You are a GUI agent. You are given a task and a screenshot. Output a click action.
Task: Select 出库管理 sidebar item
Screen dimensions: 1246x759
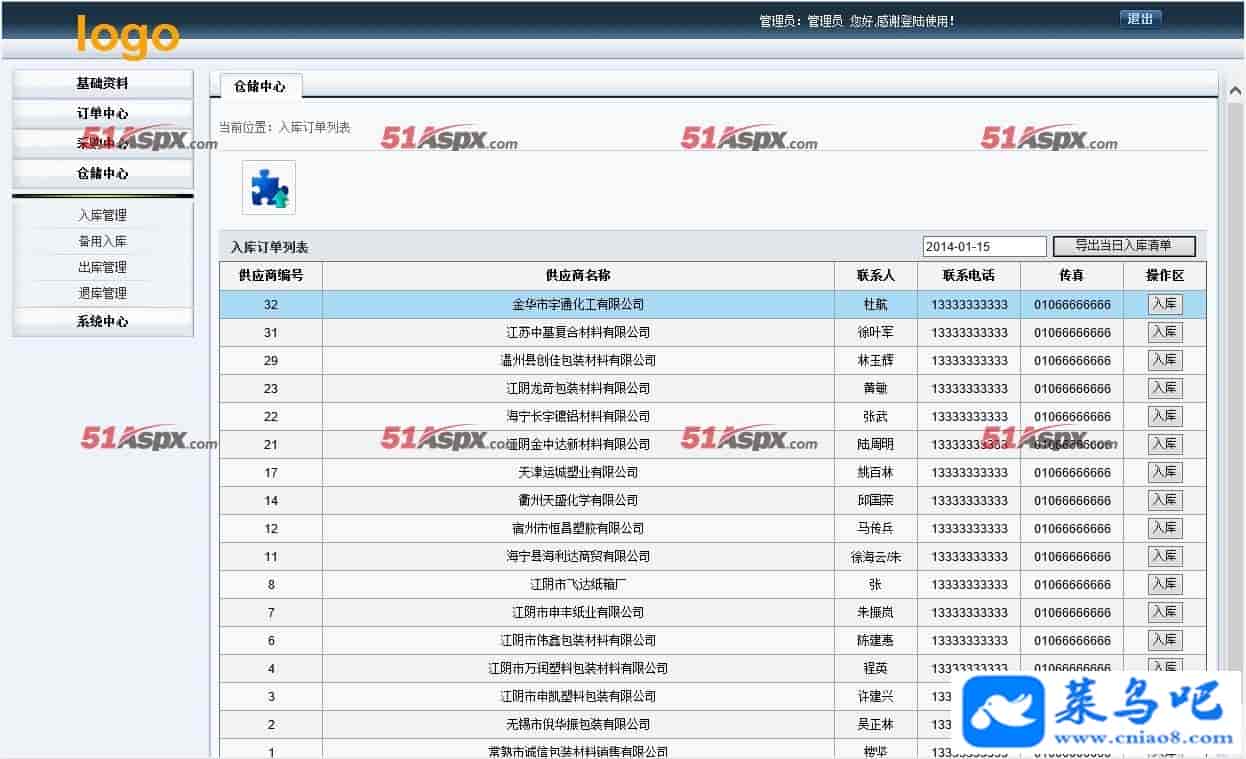tap(102, 267)
